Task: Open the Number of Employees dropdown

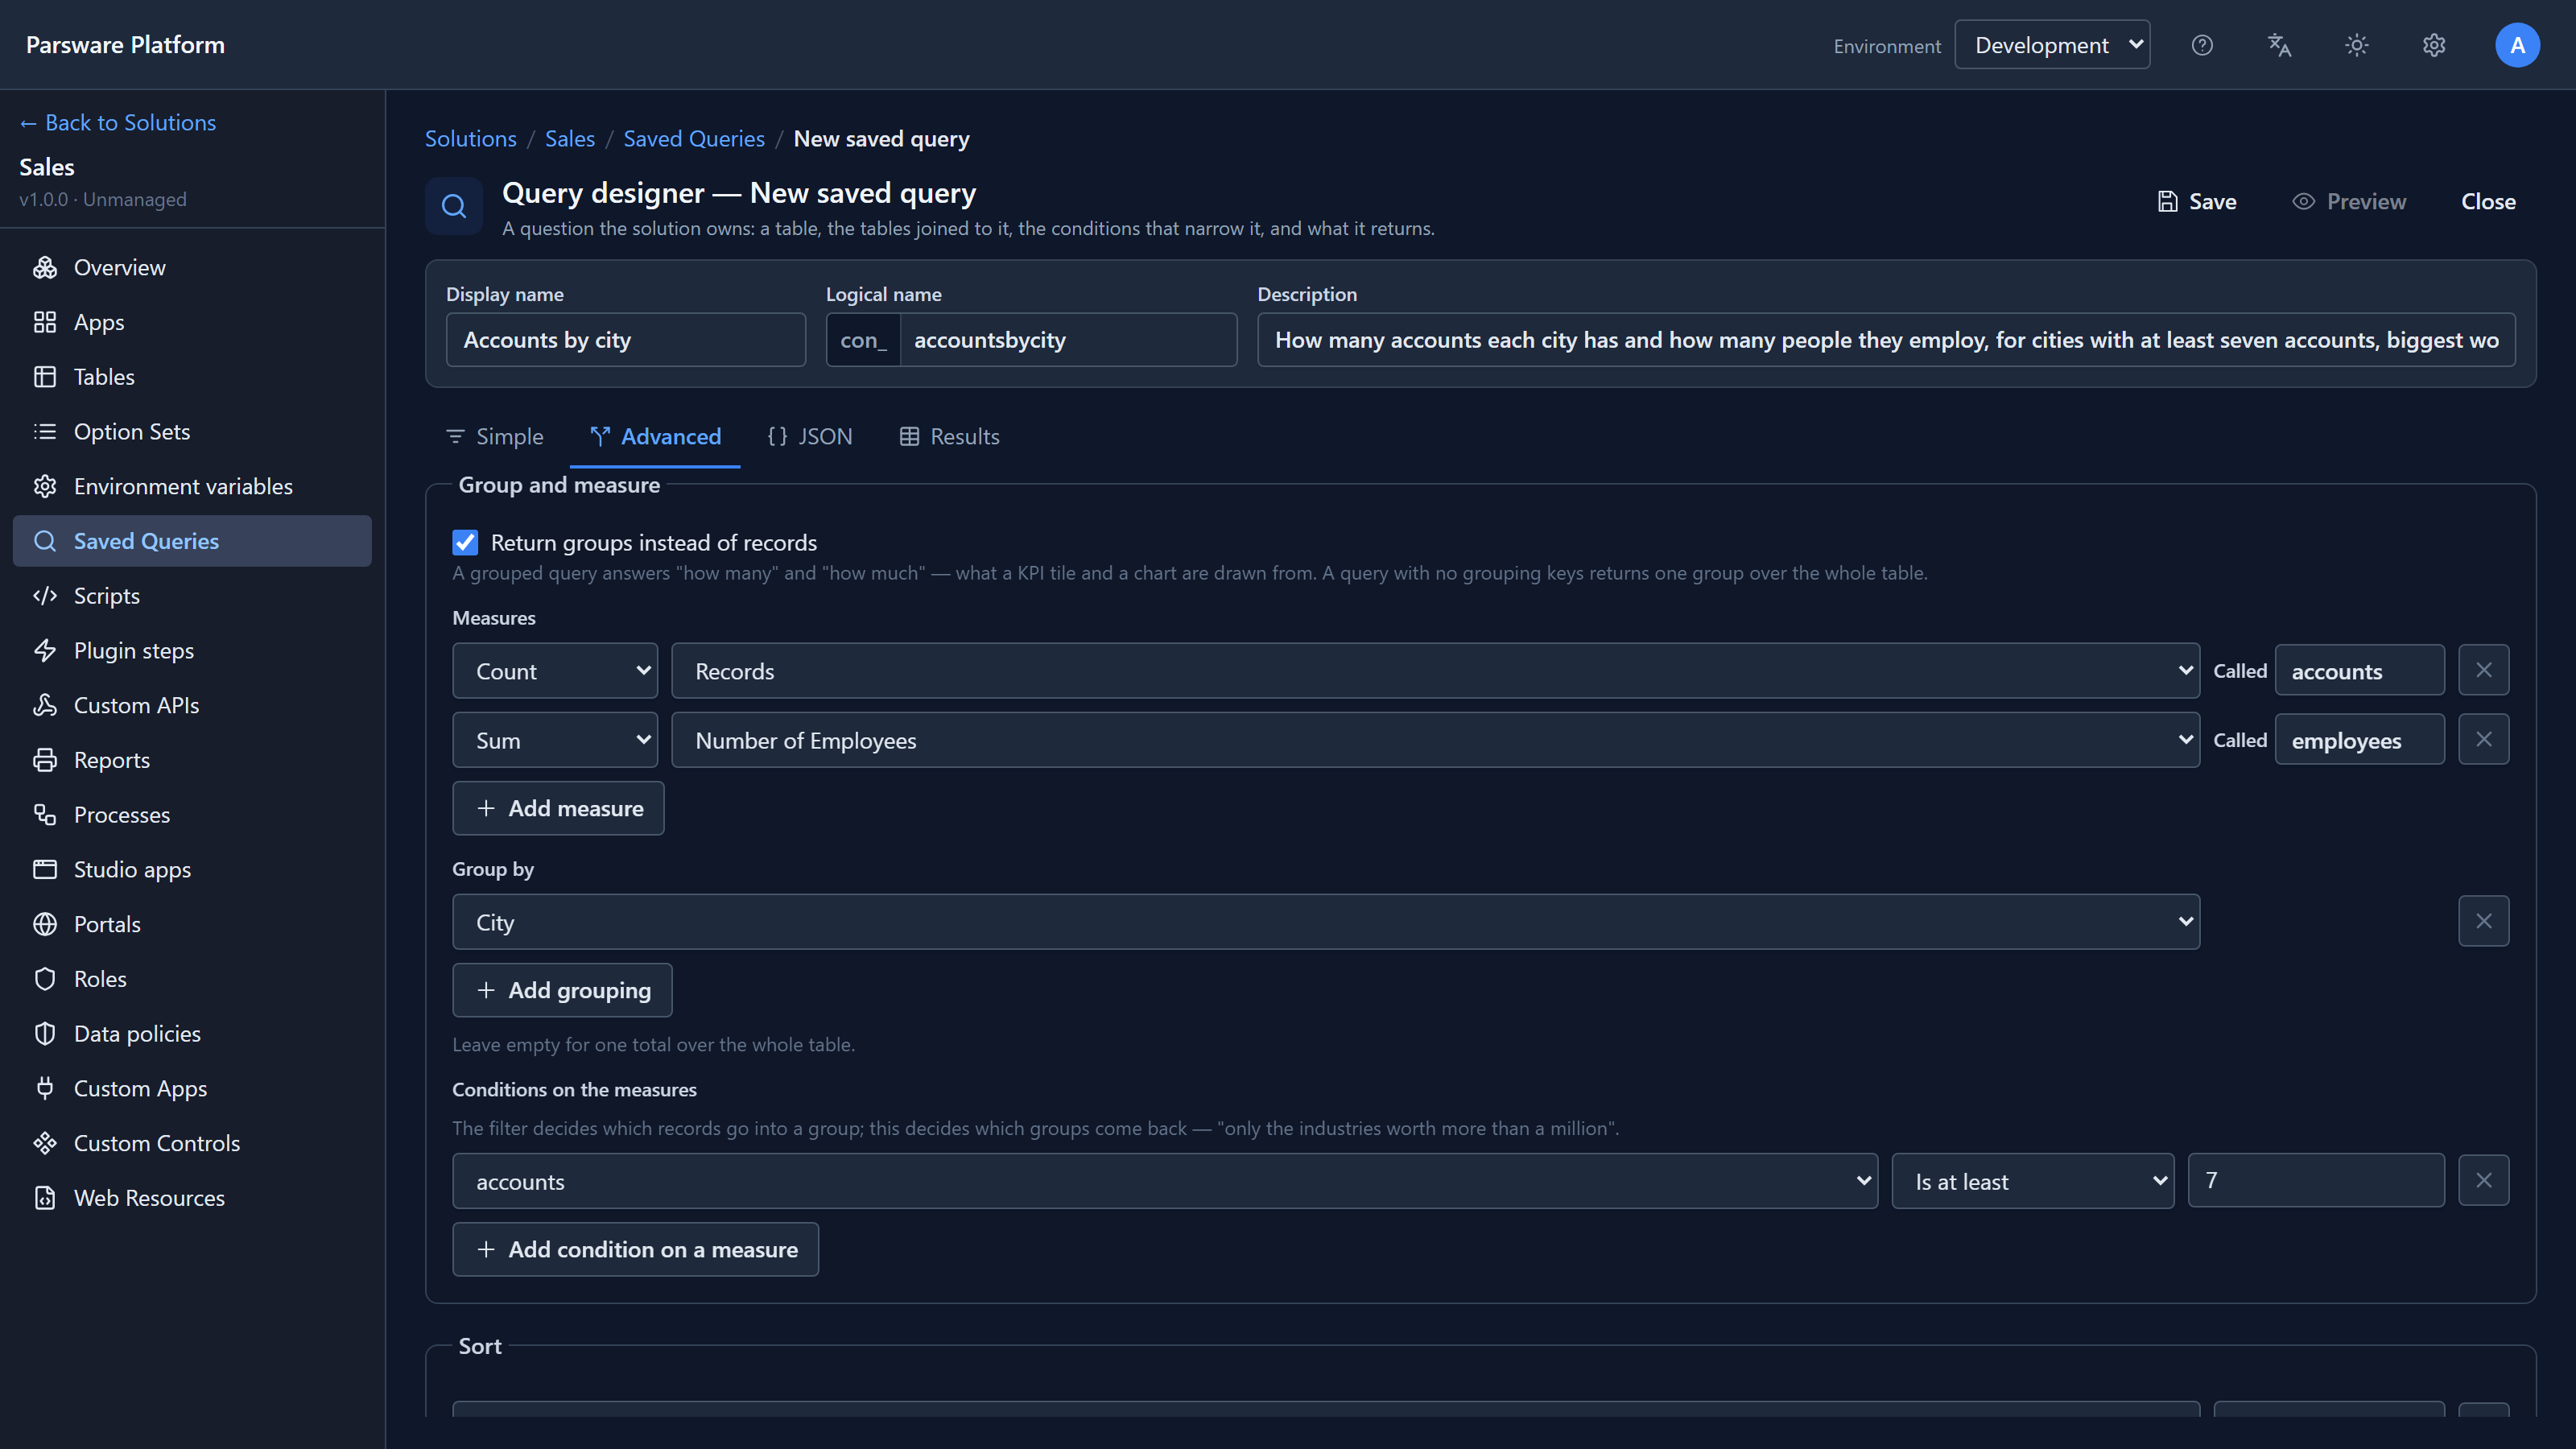Action: click(1435, 740)
